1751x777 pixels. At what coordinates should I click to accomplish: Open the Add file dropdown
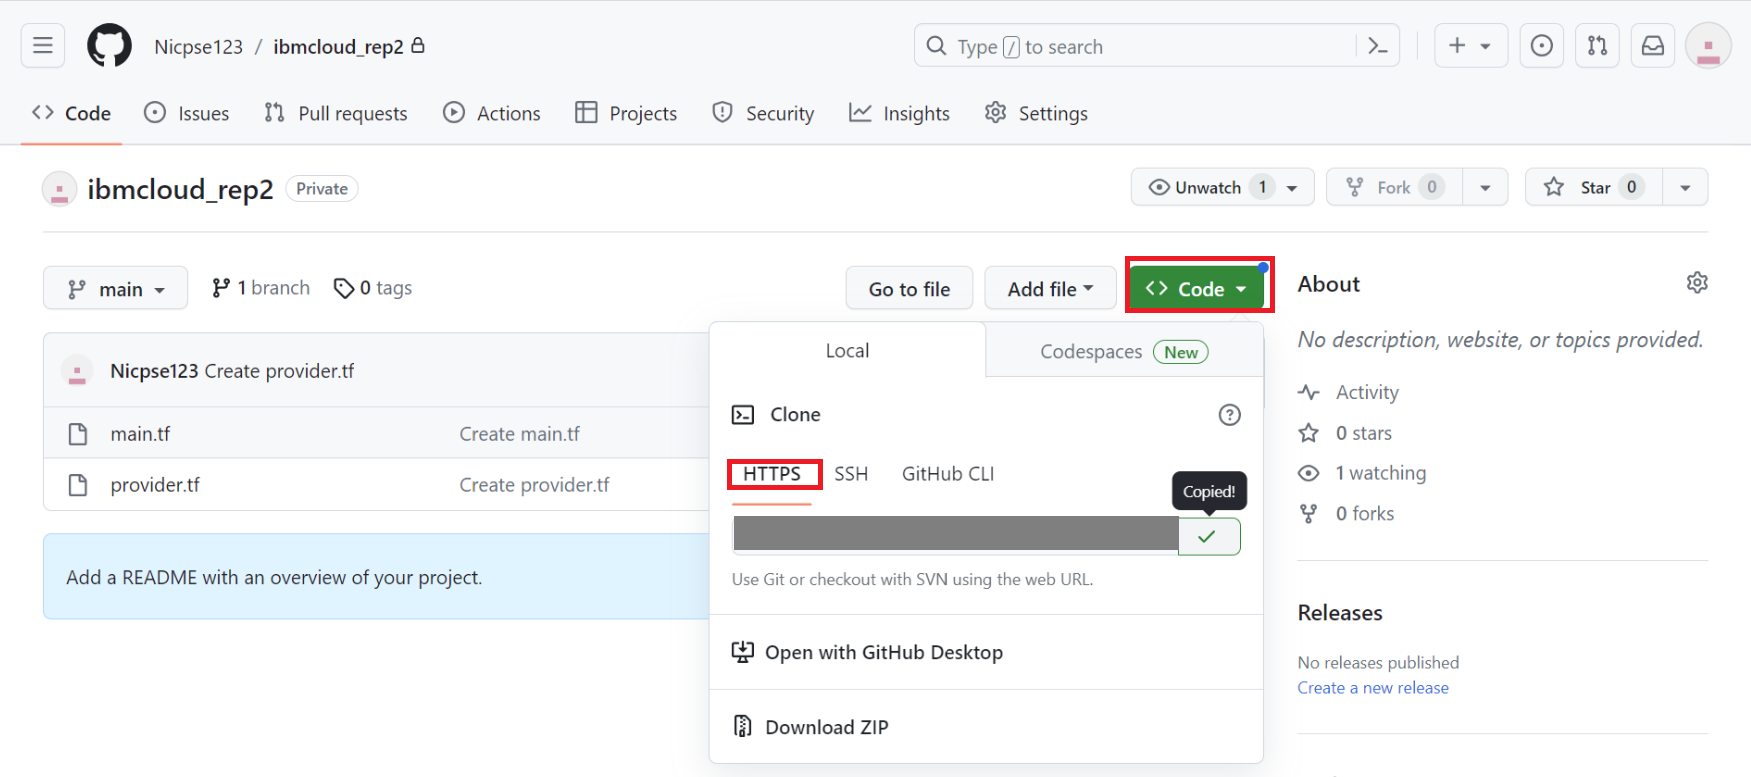tap(1049, 289)
